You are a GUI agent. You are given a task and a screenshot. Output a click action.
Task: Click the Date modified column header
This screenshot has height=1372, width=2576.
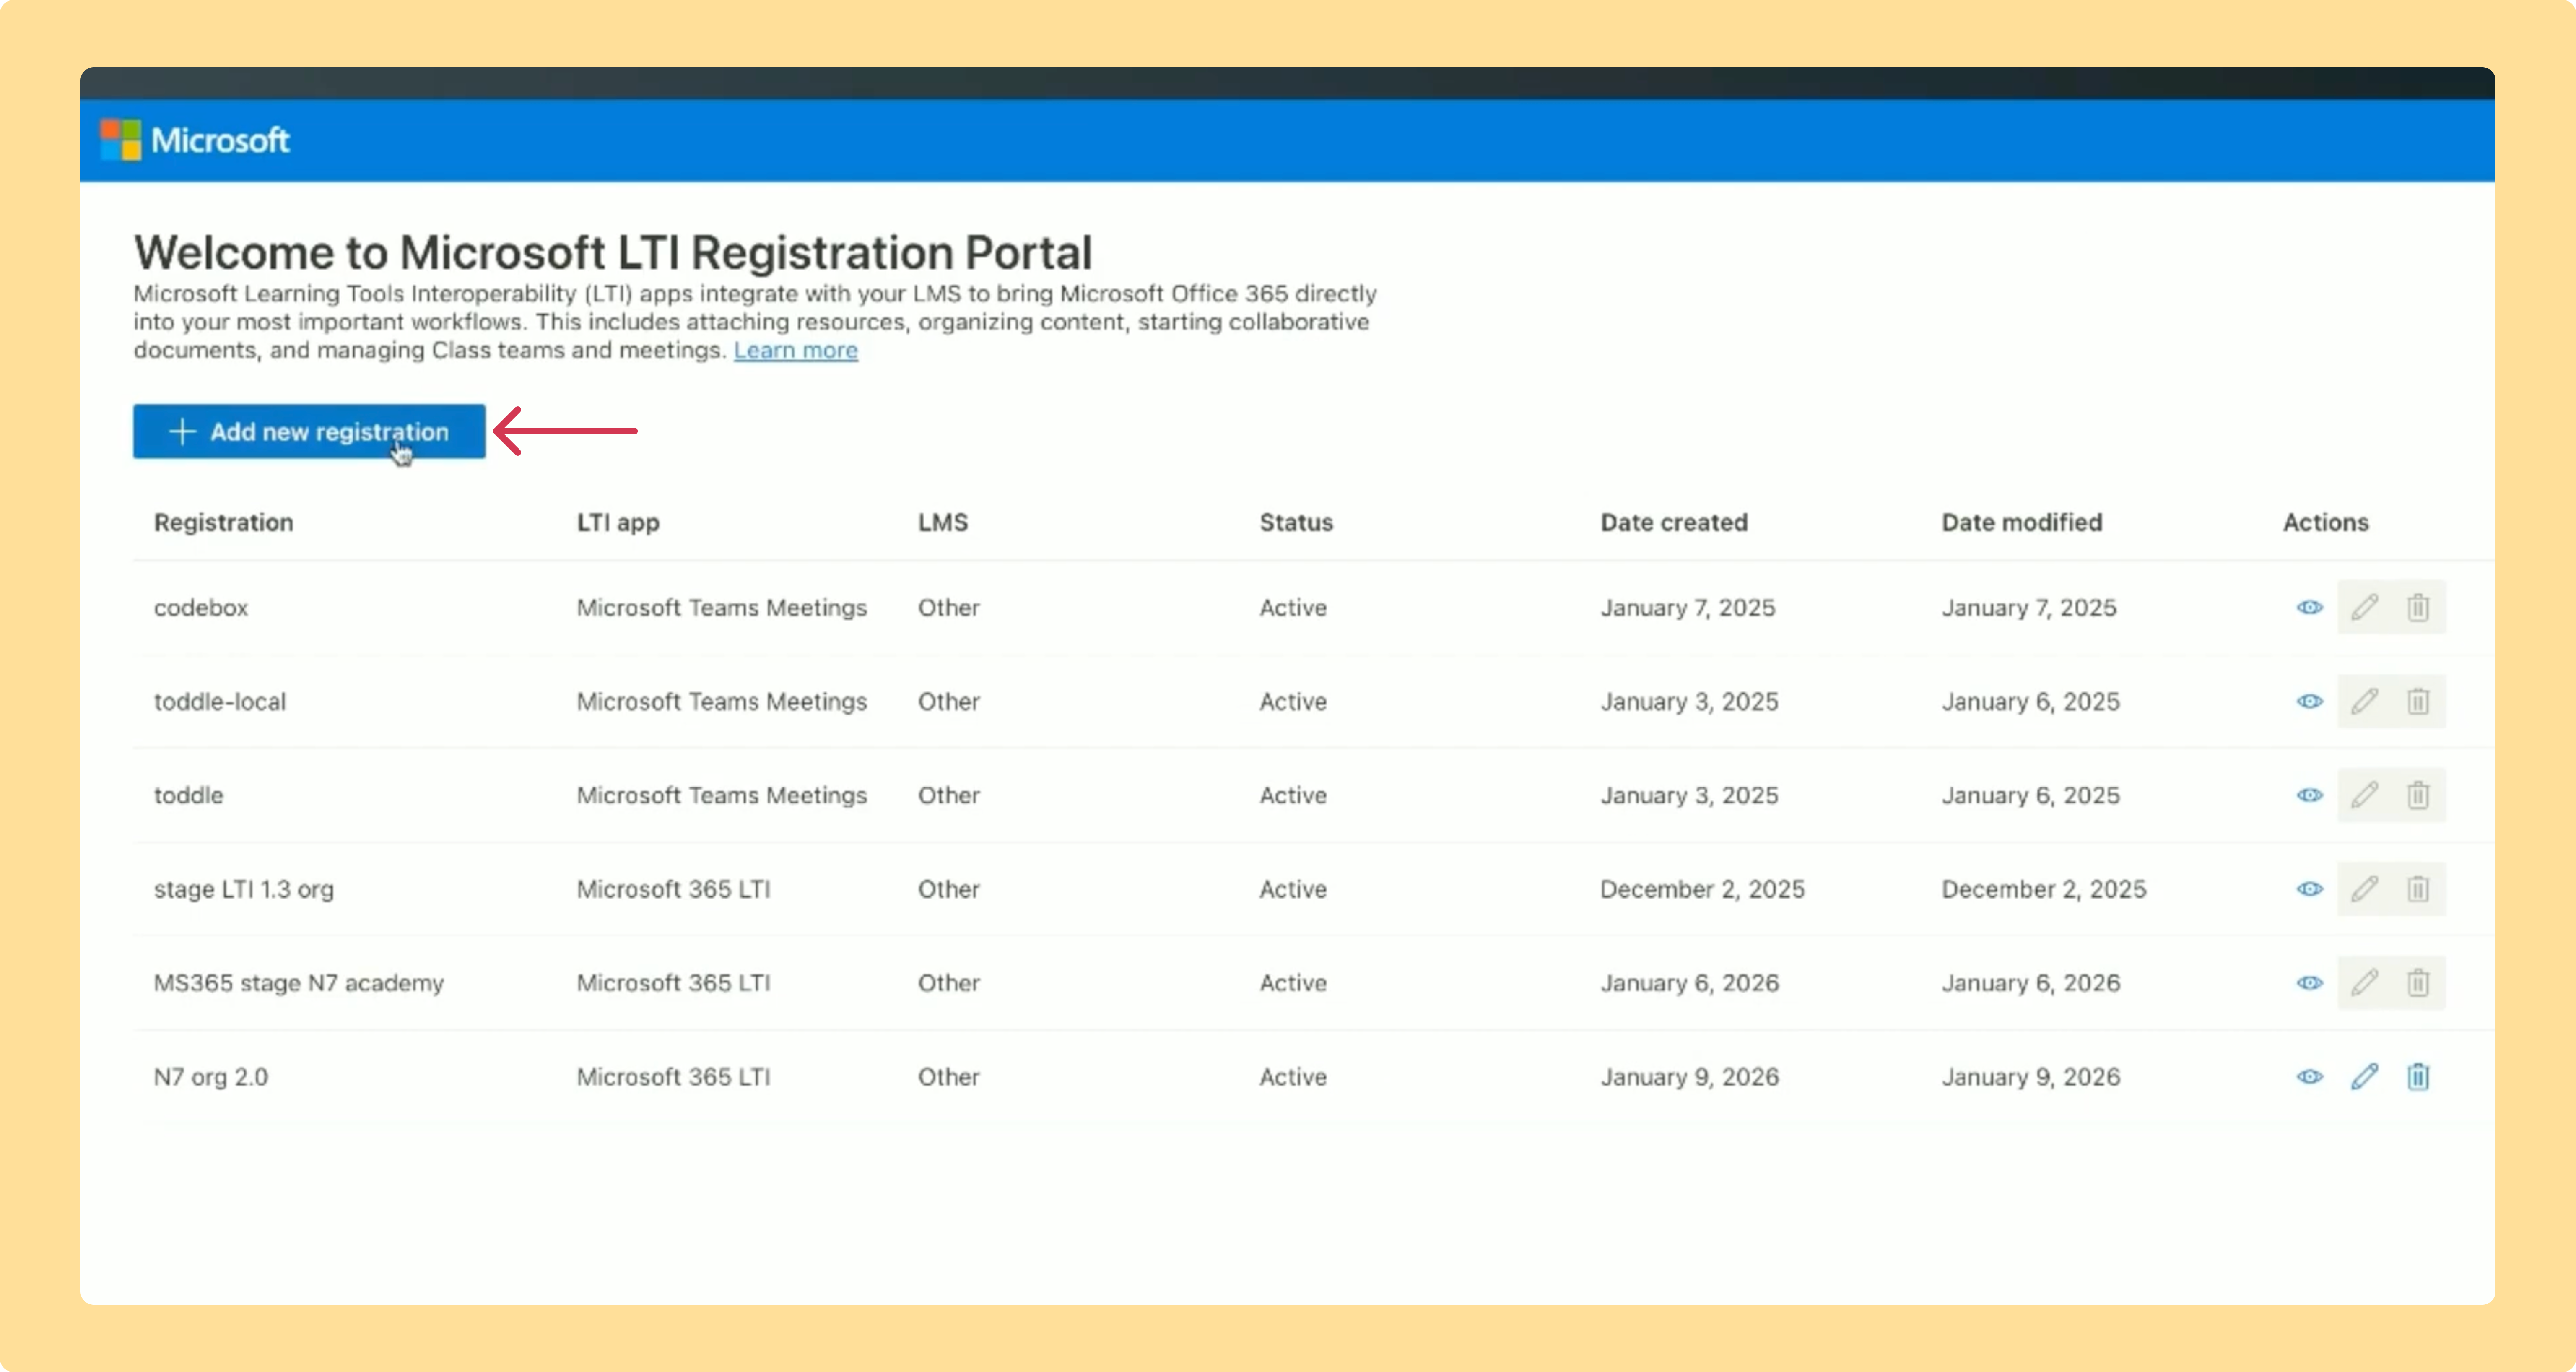(x=2022, y=522)
